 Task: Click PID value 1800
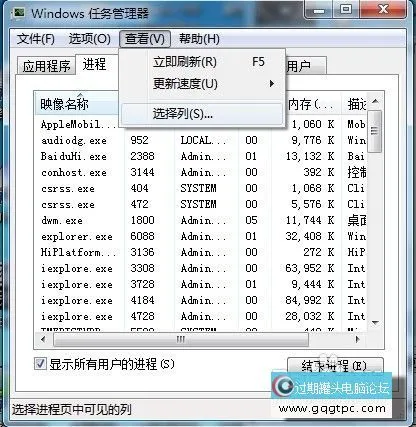tap(143, 220)
